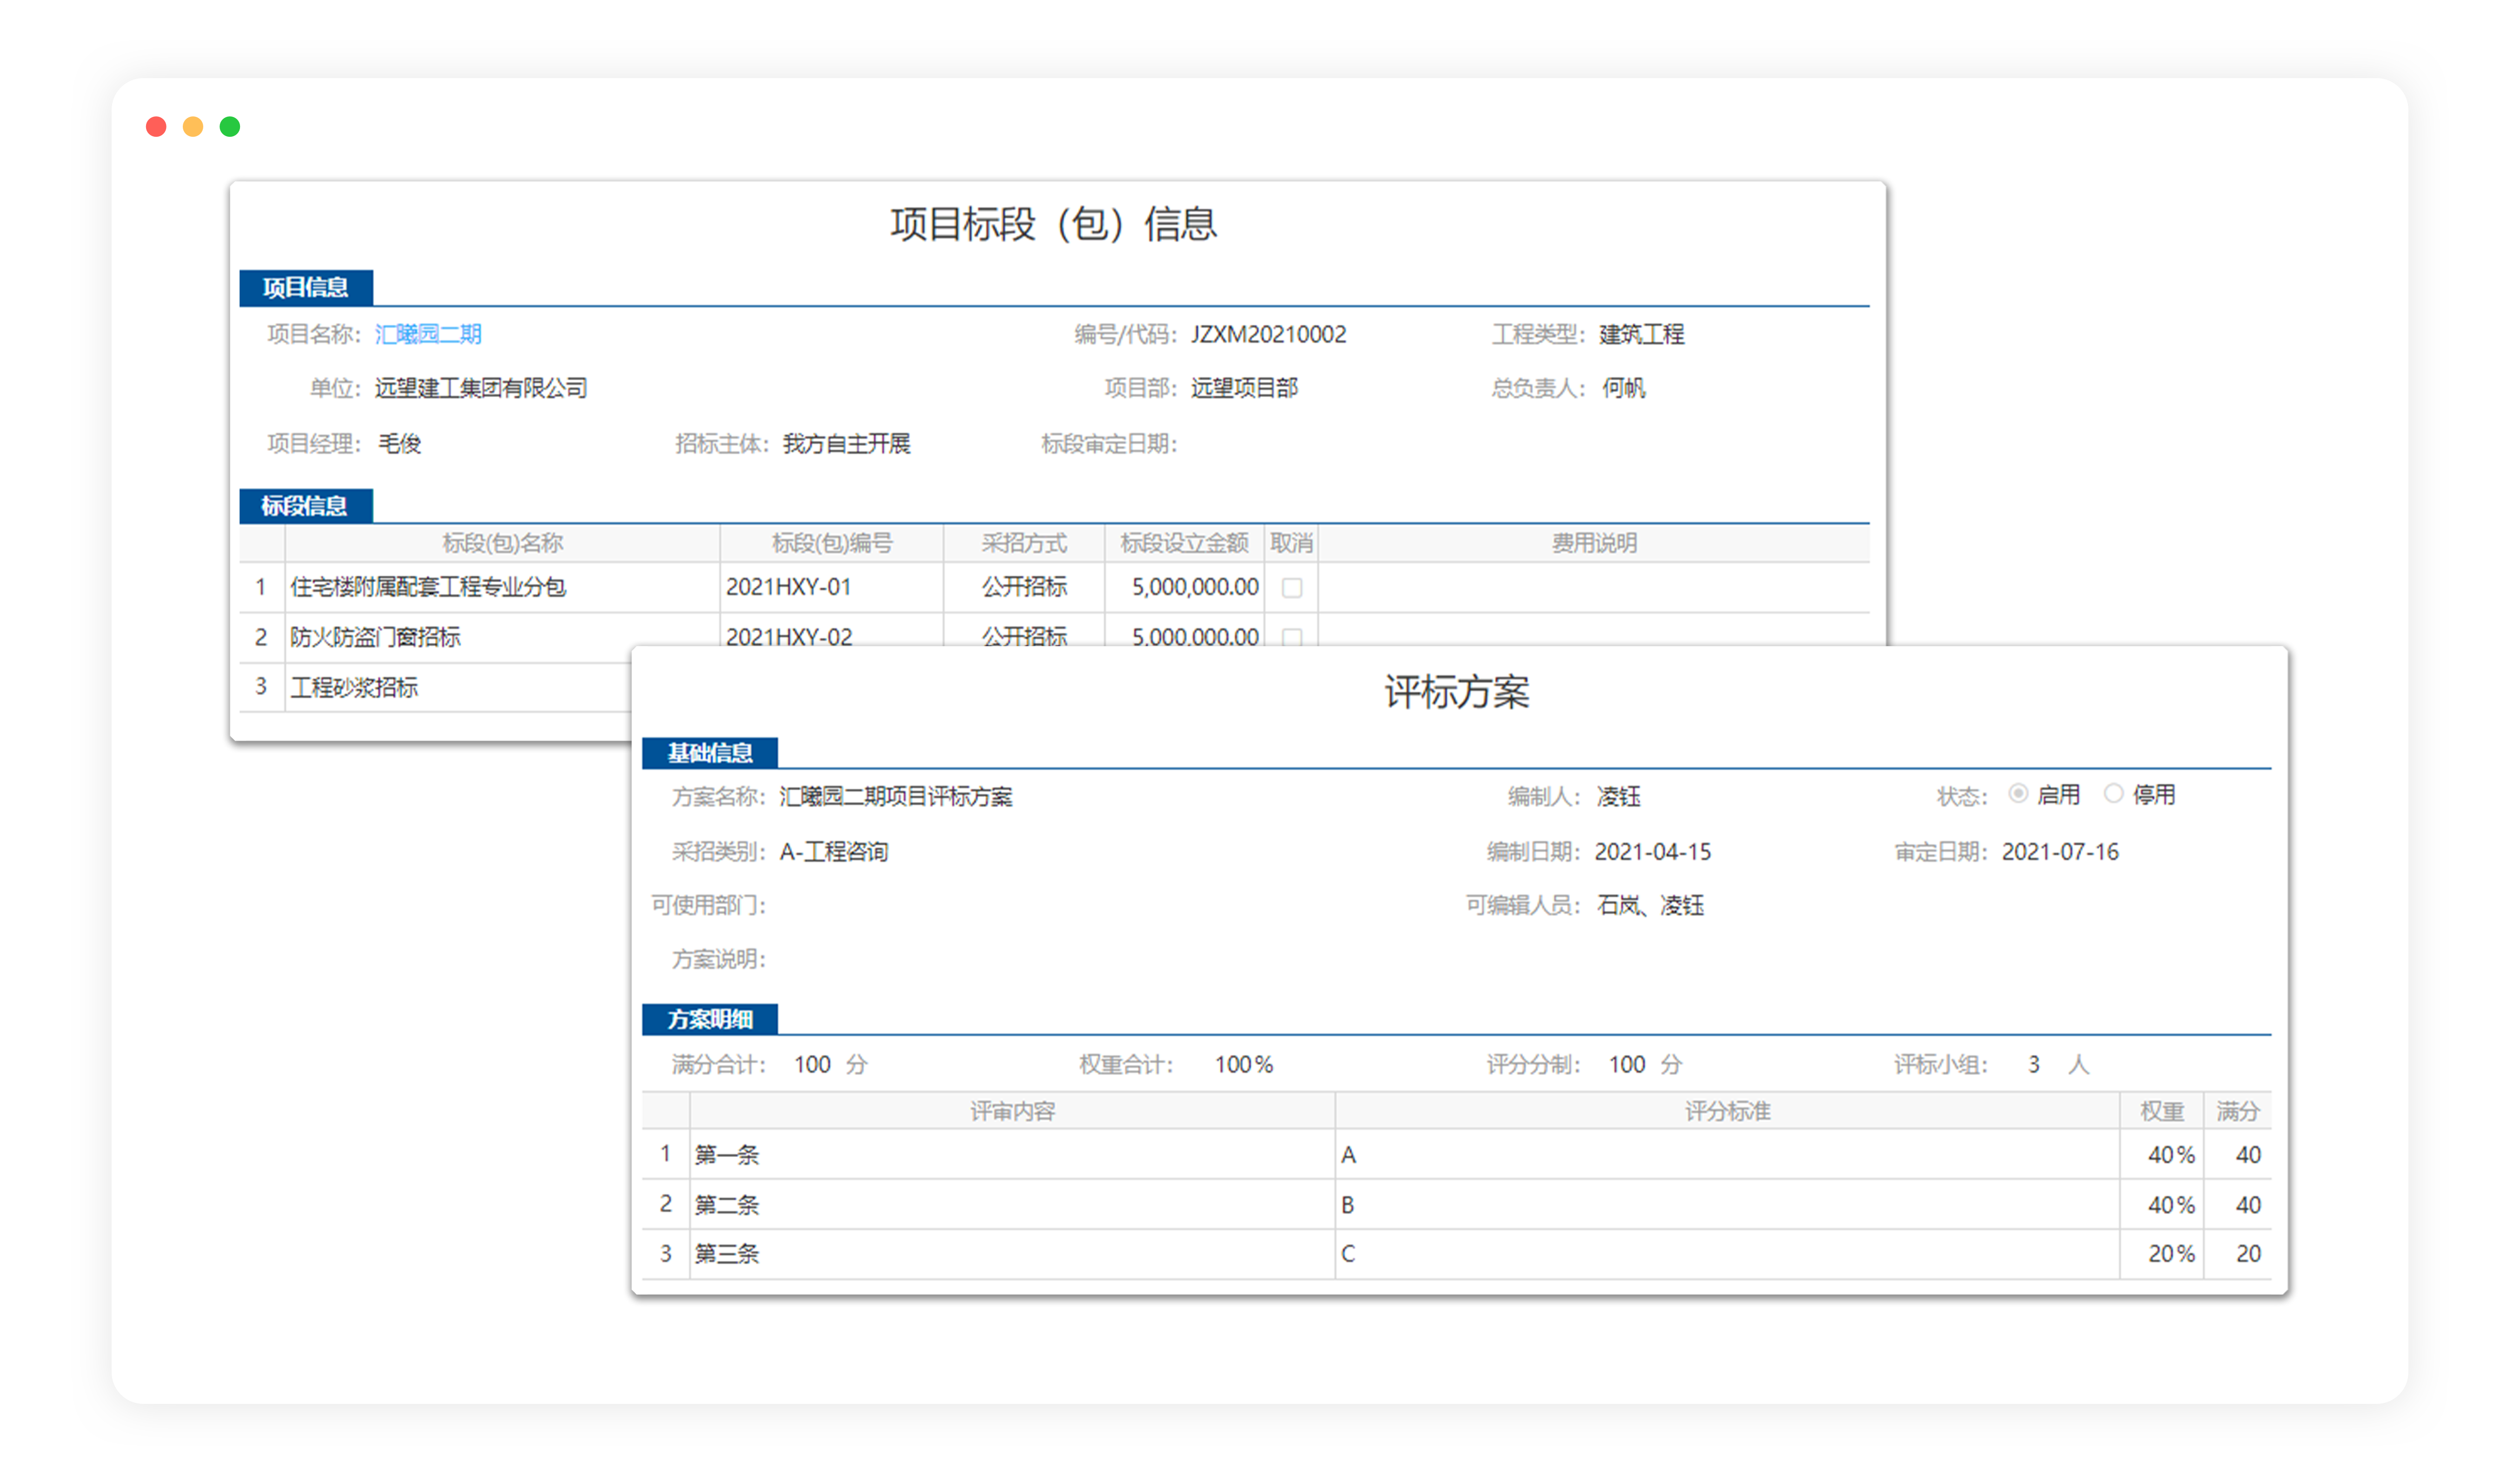Click the JZXM20210002 project code value
2520x1482 pixels.
[1269, 334]
